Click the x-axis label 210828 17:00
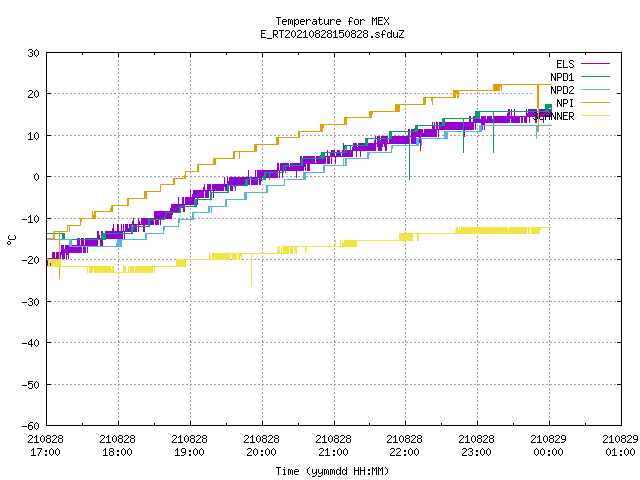Image resolution: width=640 pixels, height=480 pixels. point(45,446)
